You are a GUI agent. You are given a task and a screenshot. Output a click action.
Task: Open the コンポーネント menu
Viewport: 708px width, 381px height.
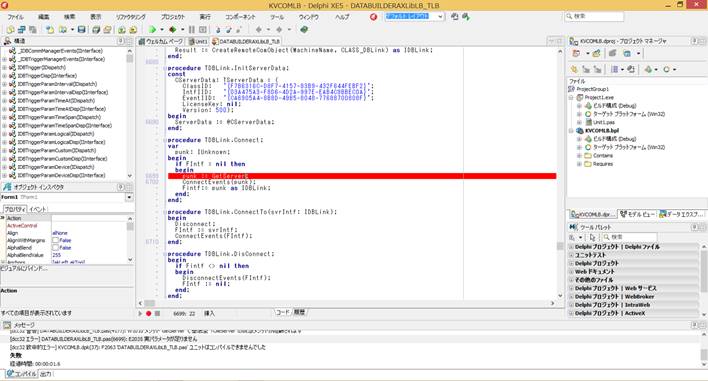click(240, 17)
